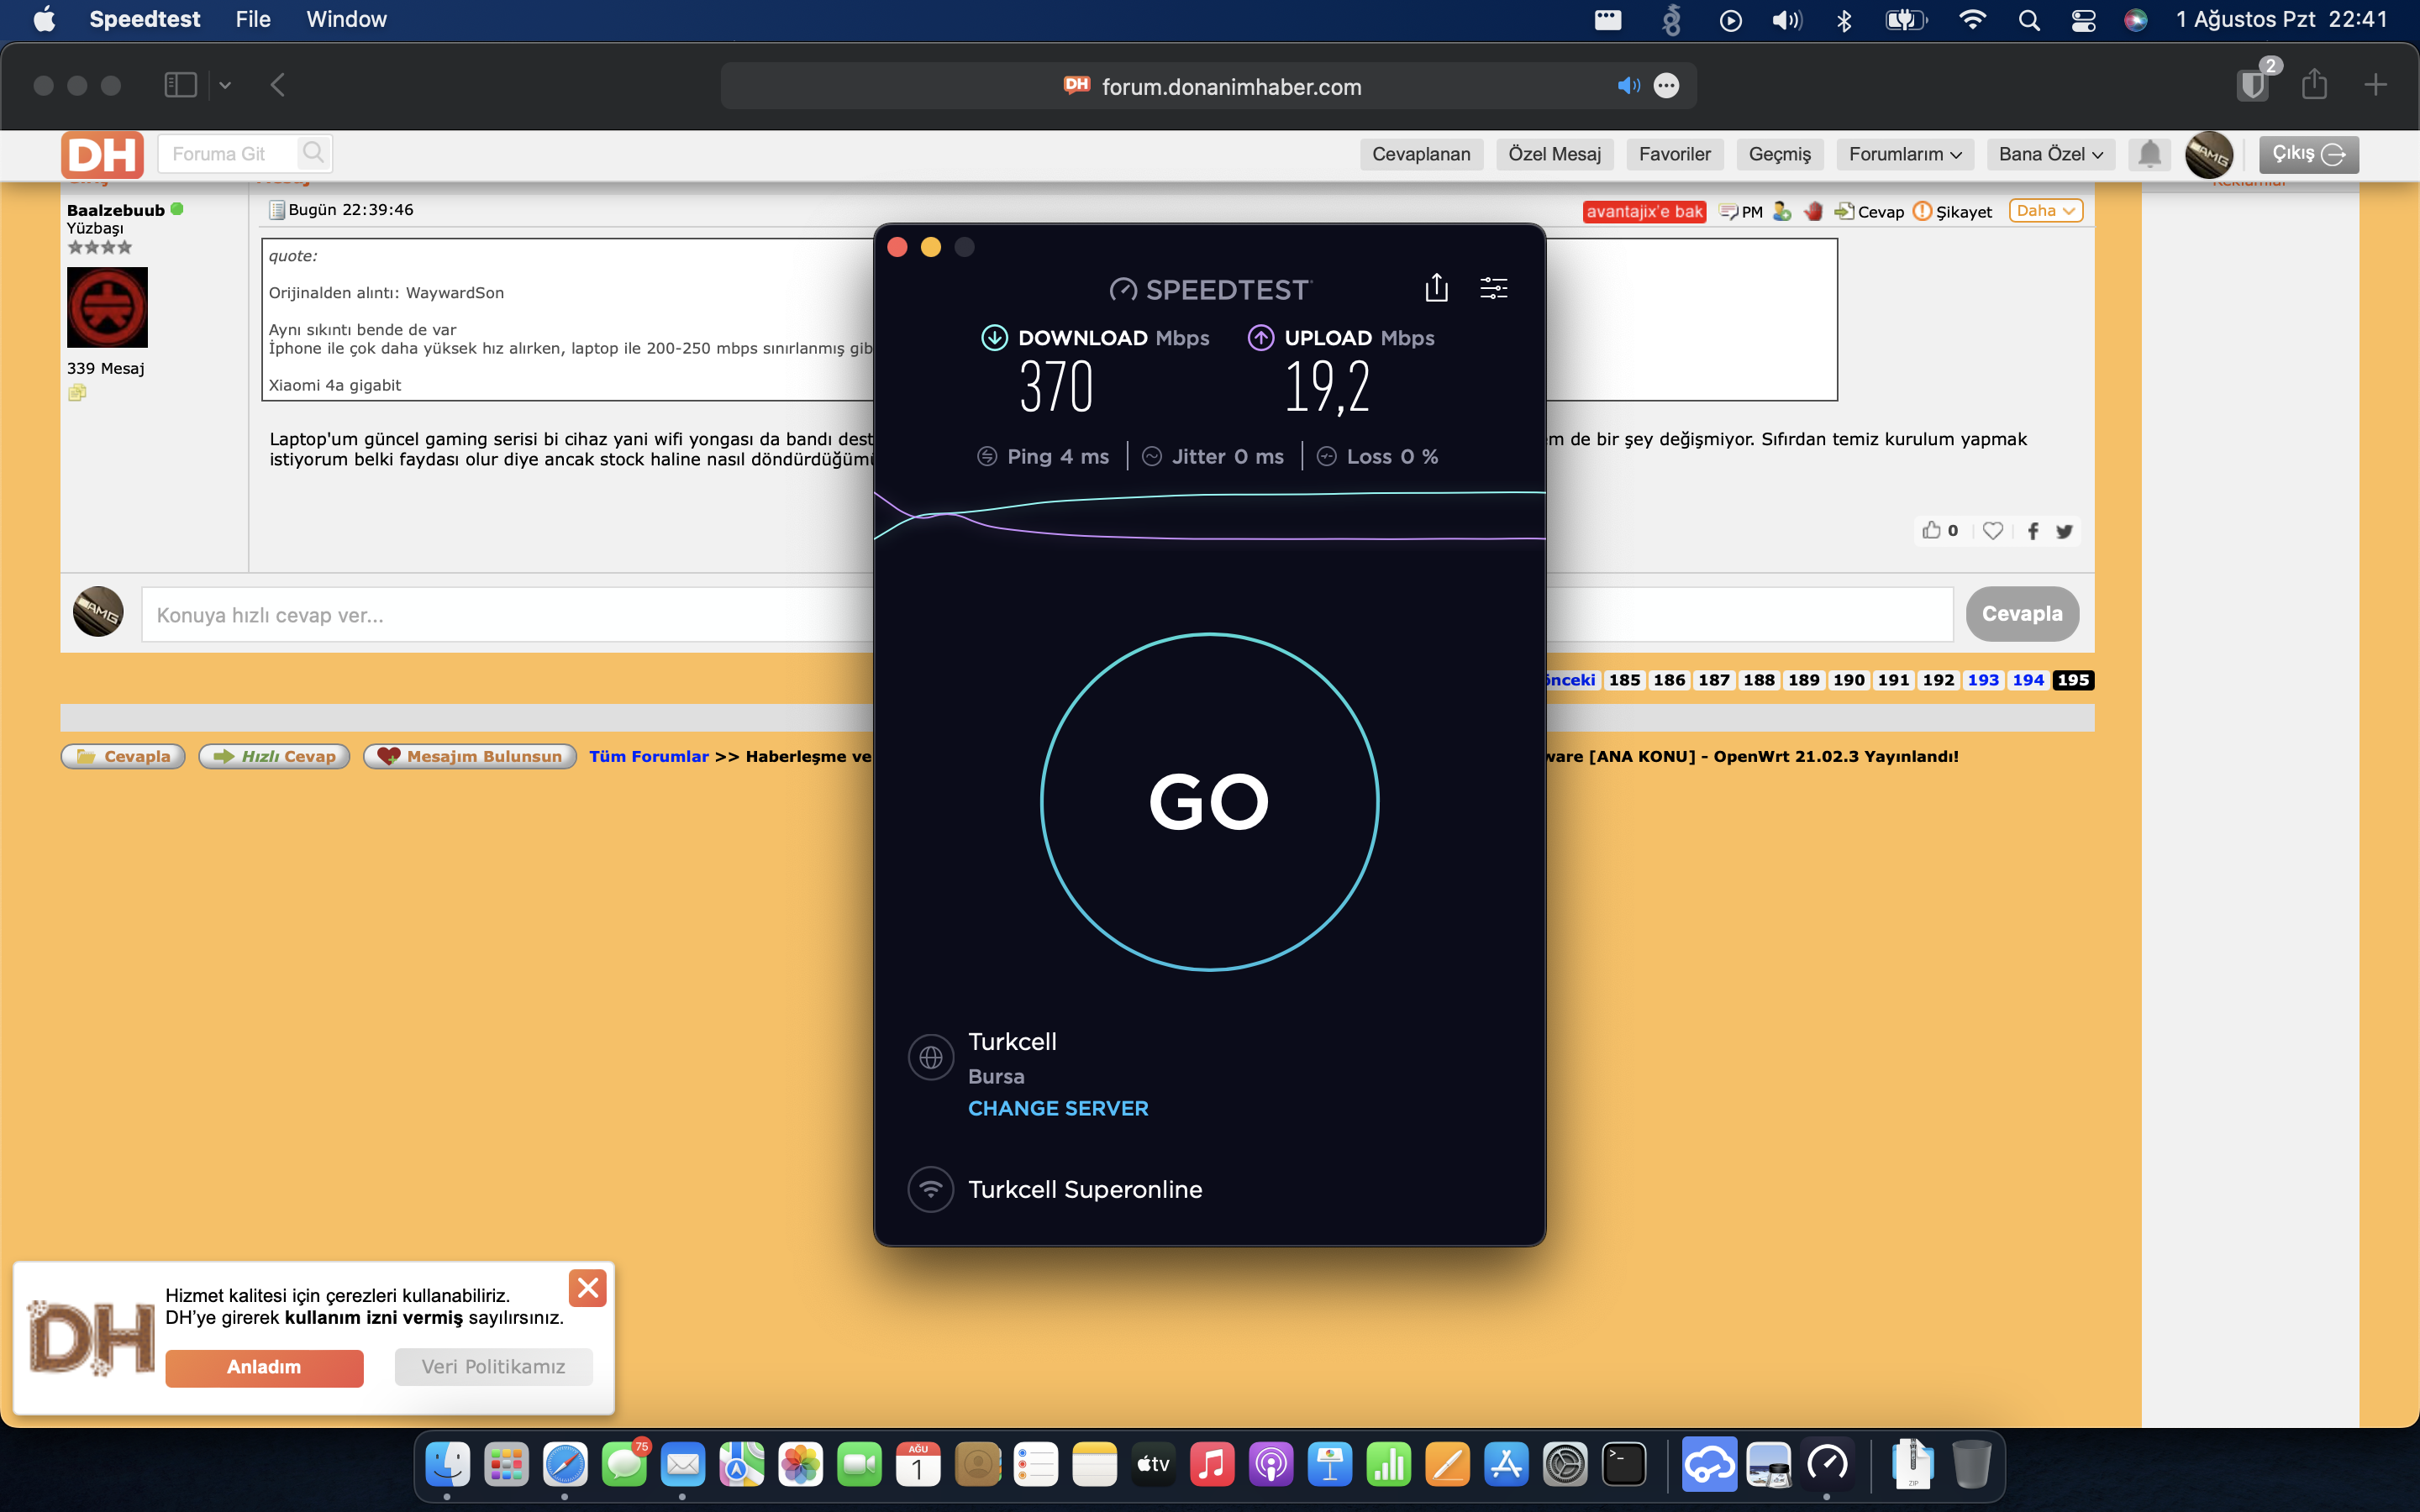
Task: Open Özel Mesaj in forum nav bar
Action: tap(1554, 154)
